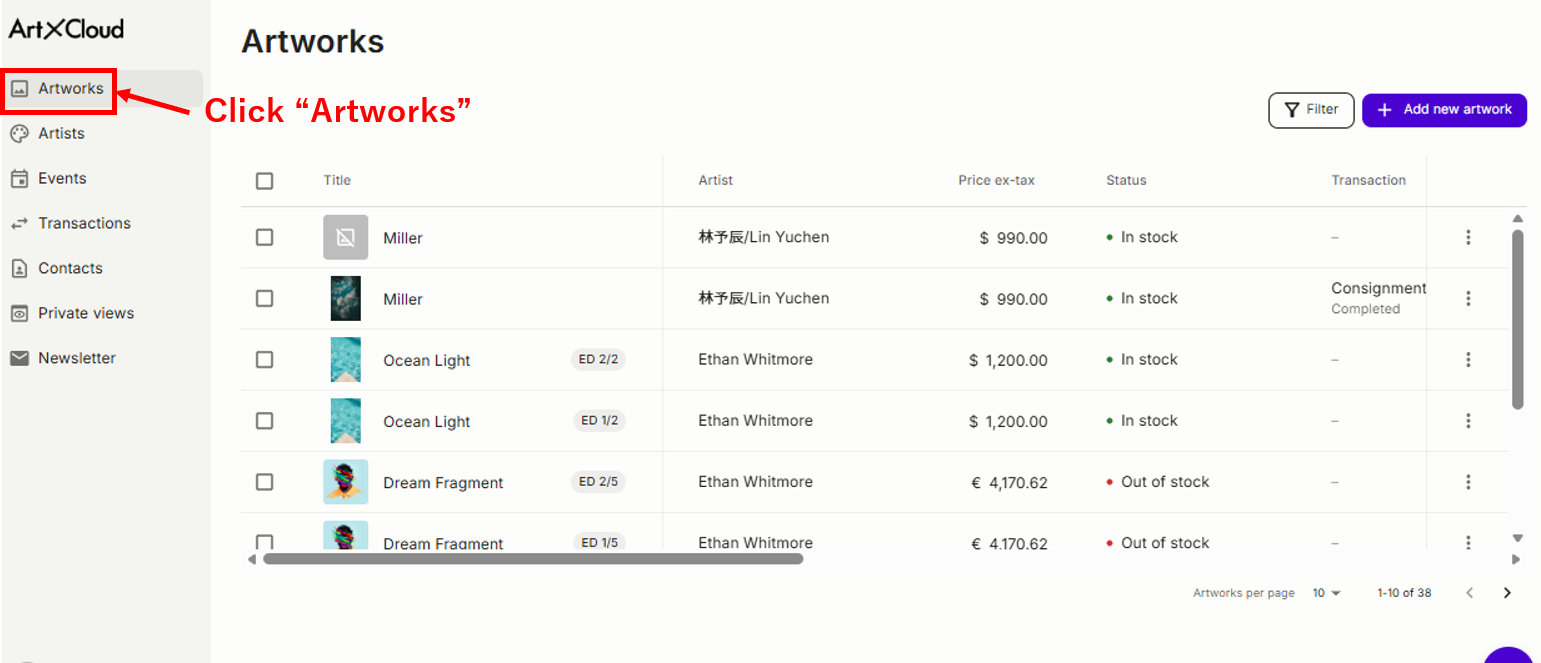The image size is (1541, 663).
Task: Open the second Miller artwork thumbnail
Action: pyautogui.click(x=346, y=299)
